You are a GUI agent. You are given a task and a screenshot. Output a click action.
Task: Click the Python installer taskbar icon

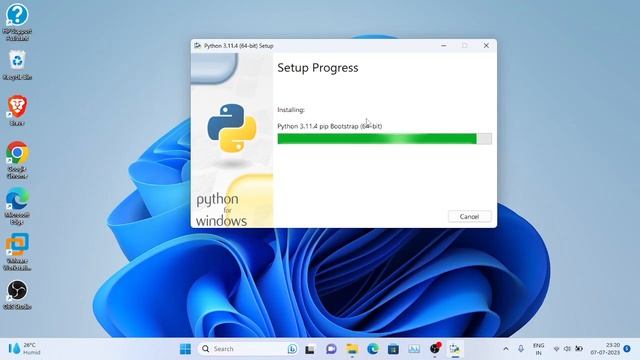[x=455, y=349]
